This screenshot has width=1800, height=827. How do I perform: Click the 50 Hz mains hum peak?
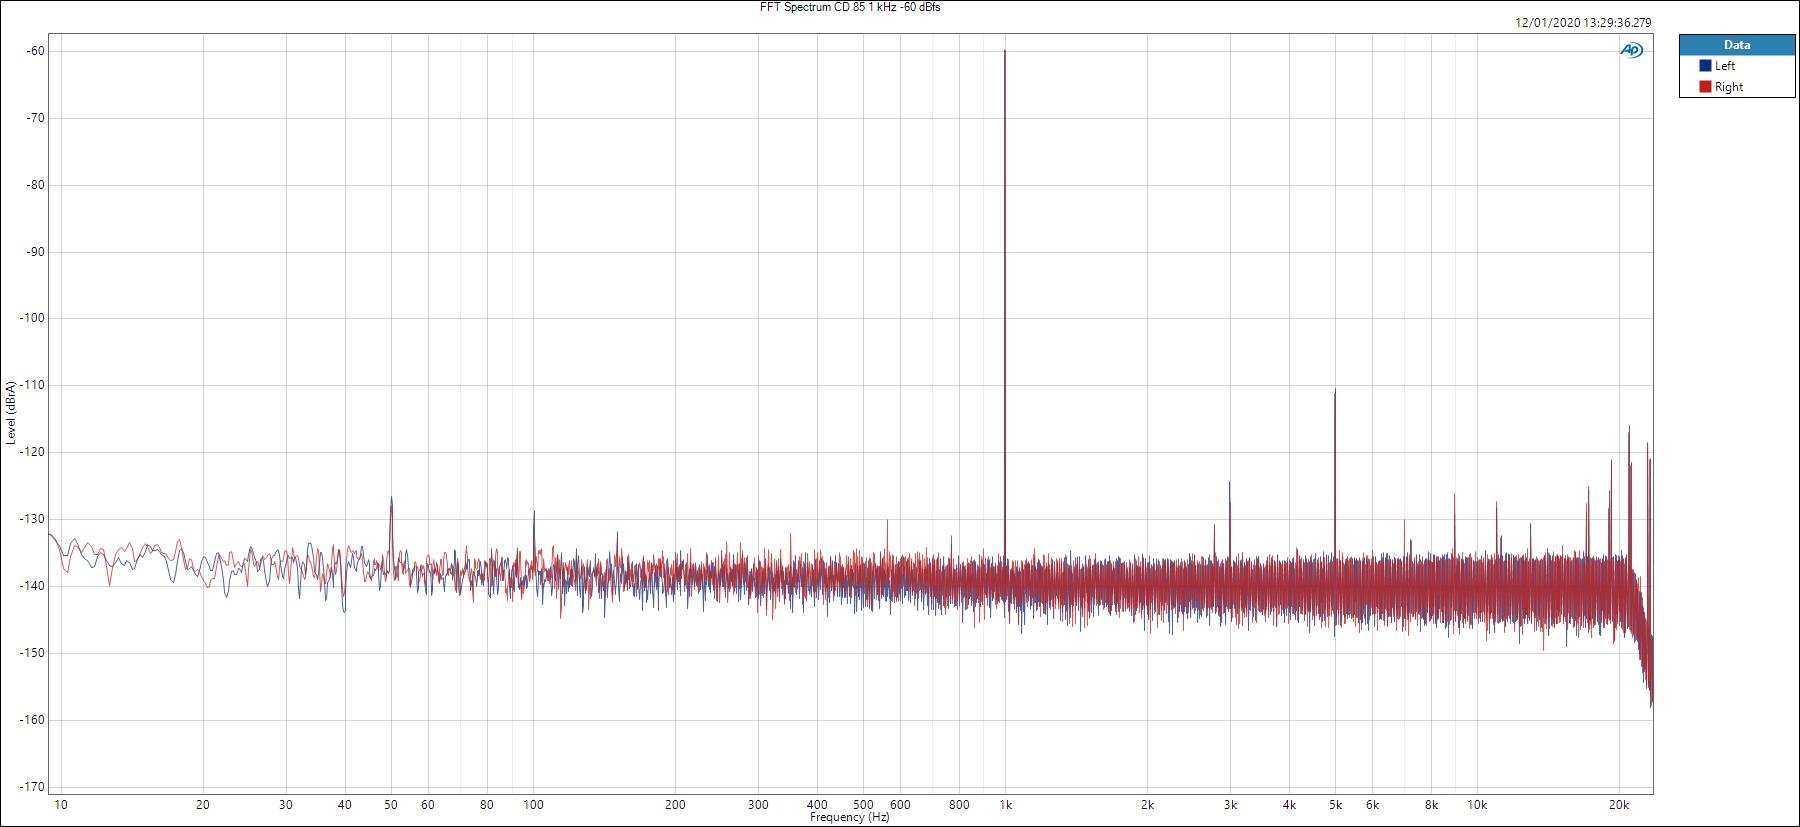point(391,498)
